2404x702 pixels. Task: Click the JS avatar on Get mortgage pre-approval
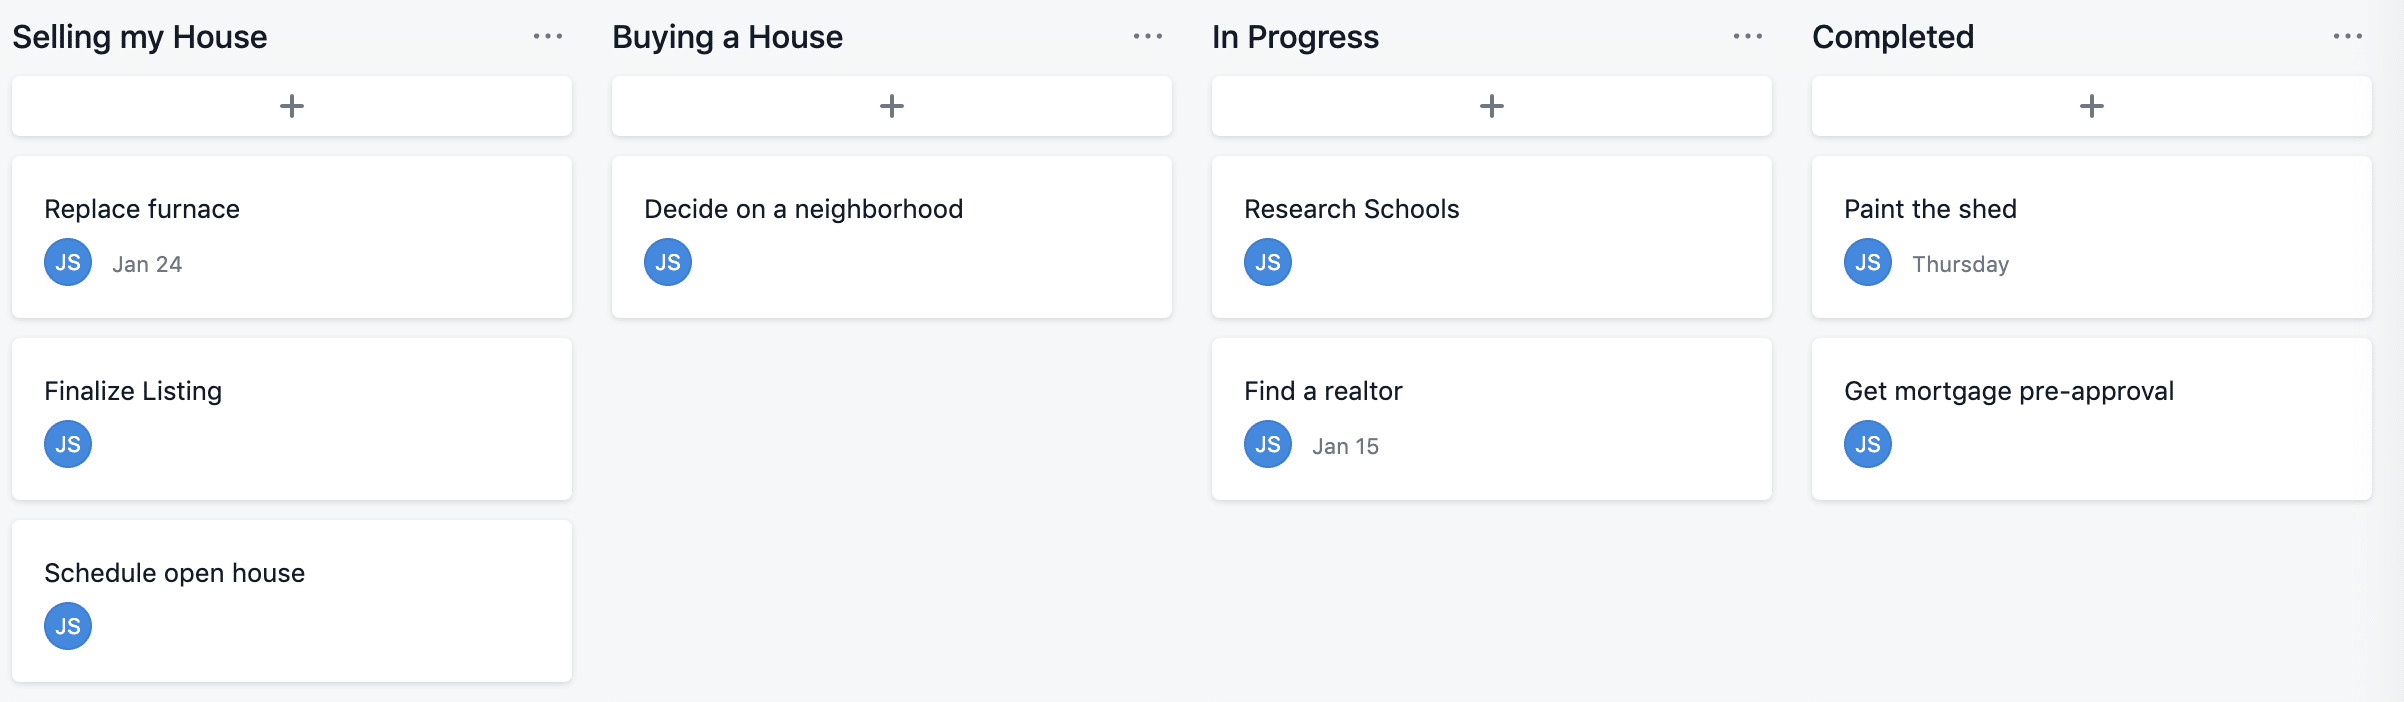[1866, 444]
